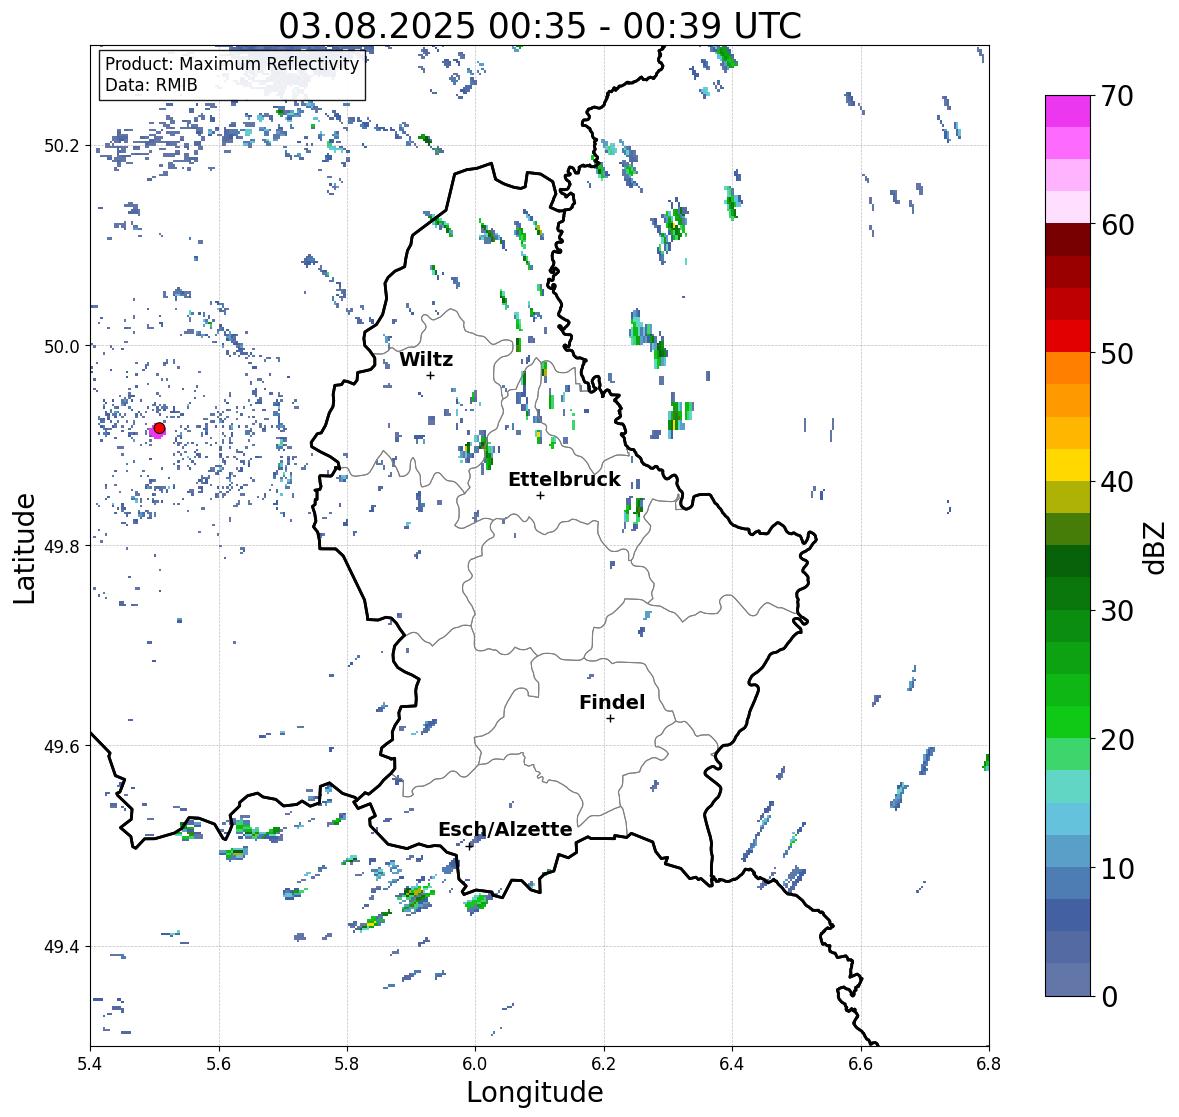
Task: Click the dark red colorbar segment below 60
Action: coord(1068,240)
